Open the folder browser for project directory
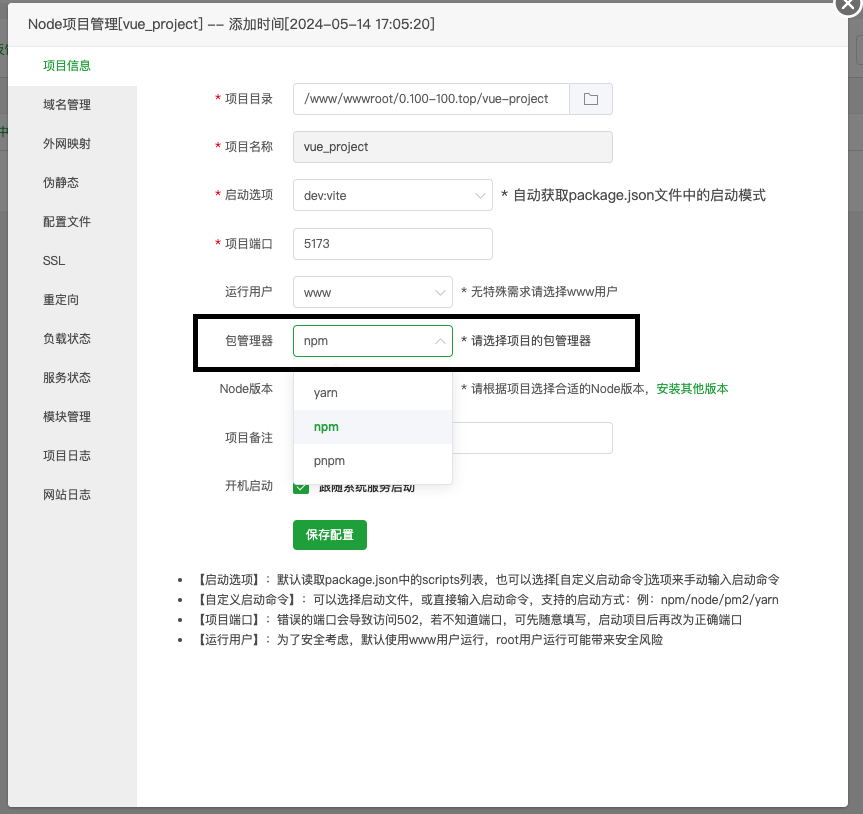The height and width of the screenshot is (814, 863). click(591, 99)
